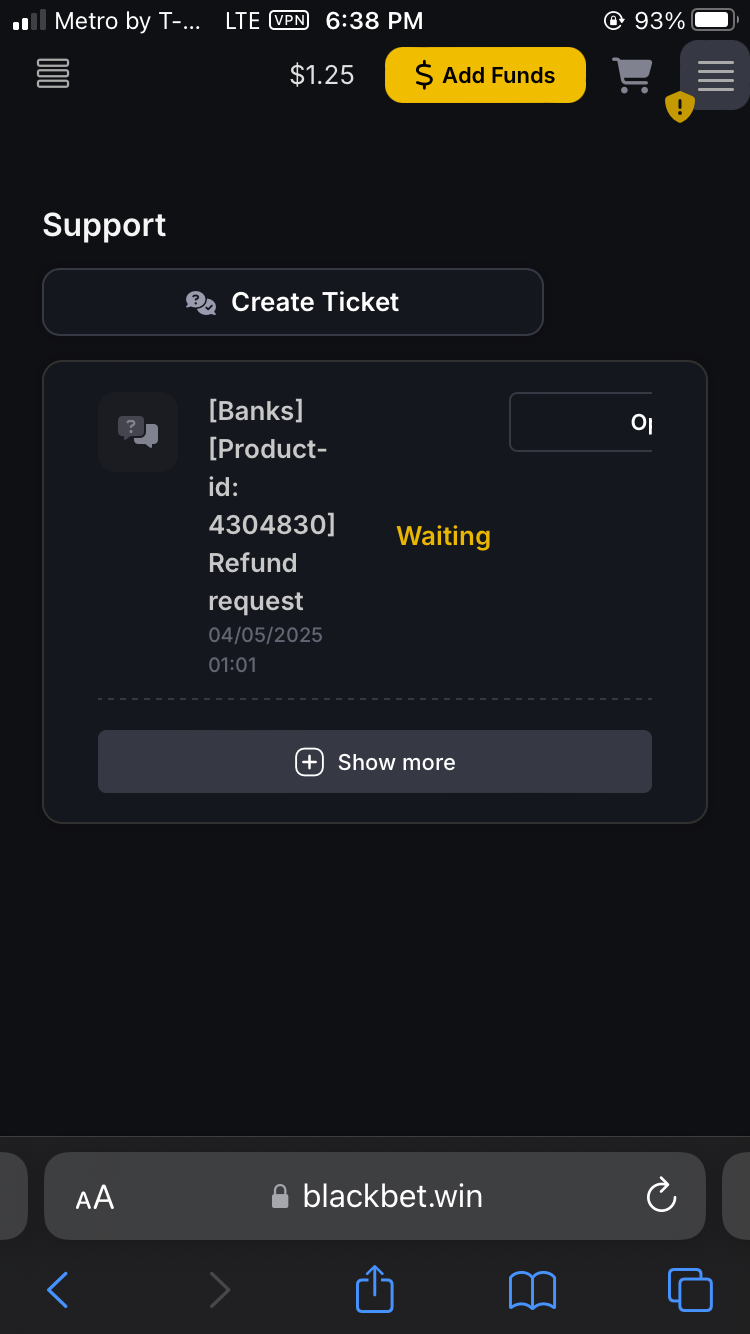Open the Safari tabs overview icon
The width and height of the screenshot is (750, 1334).
pos(690,1289)
